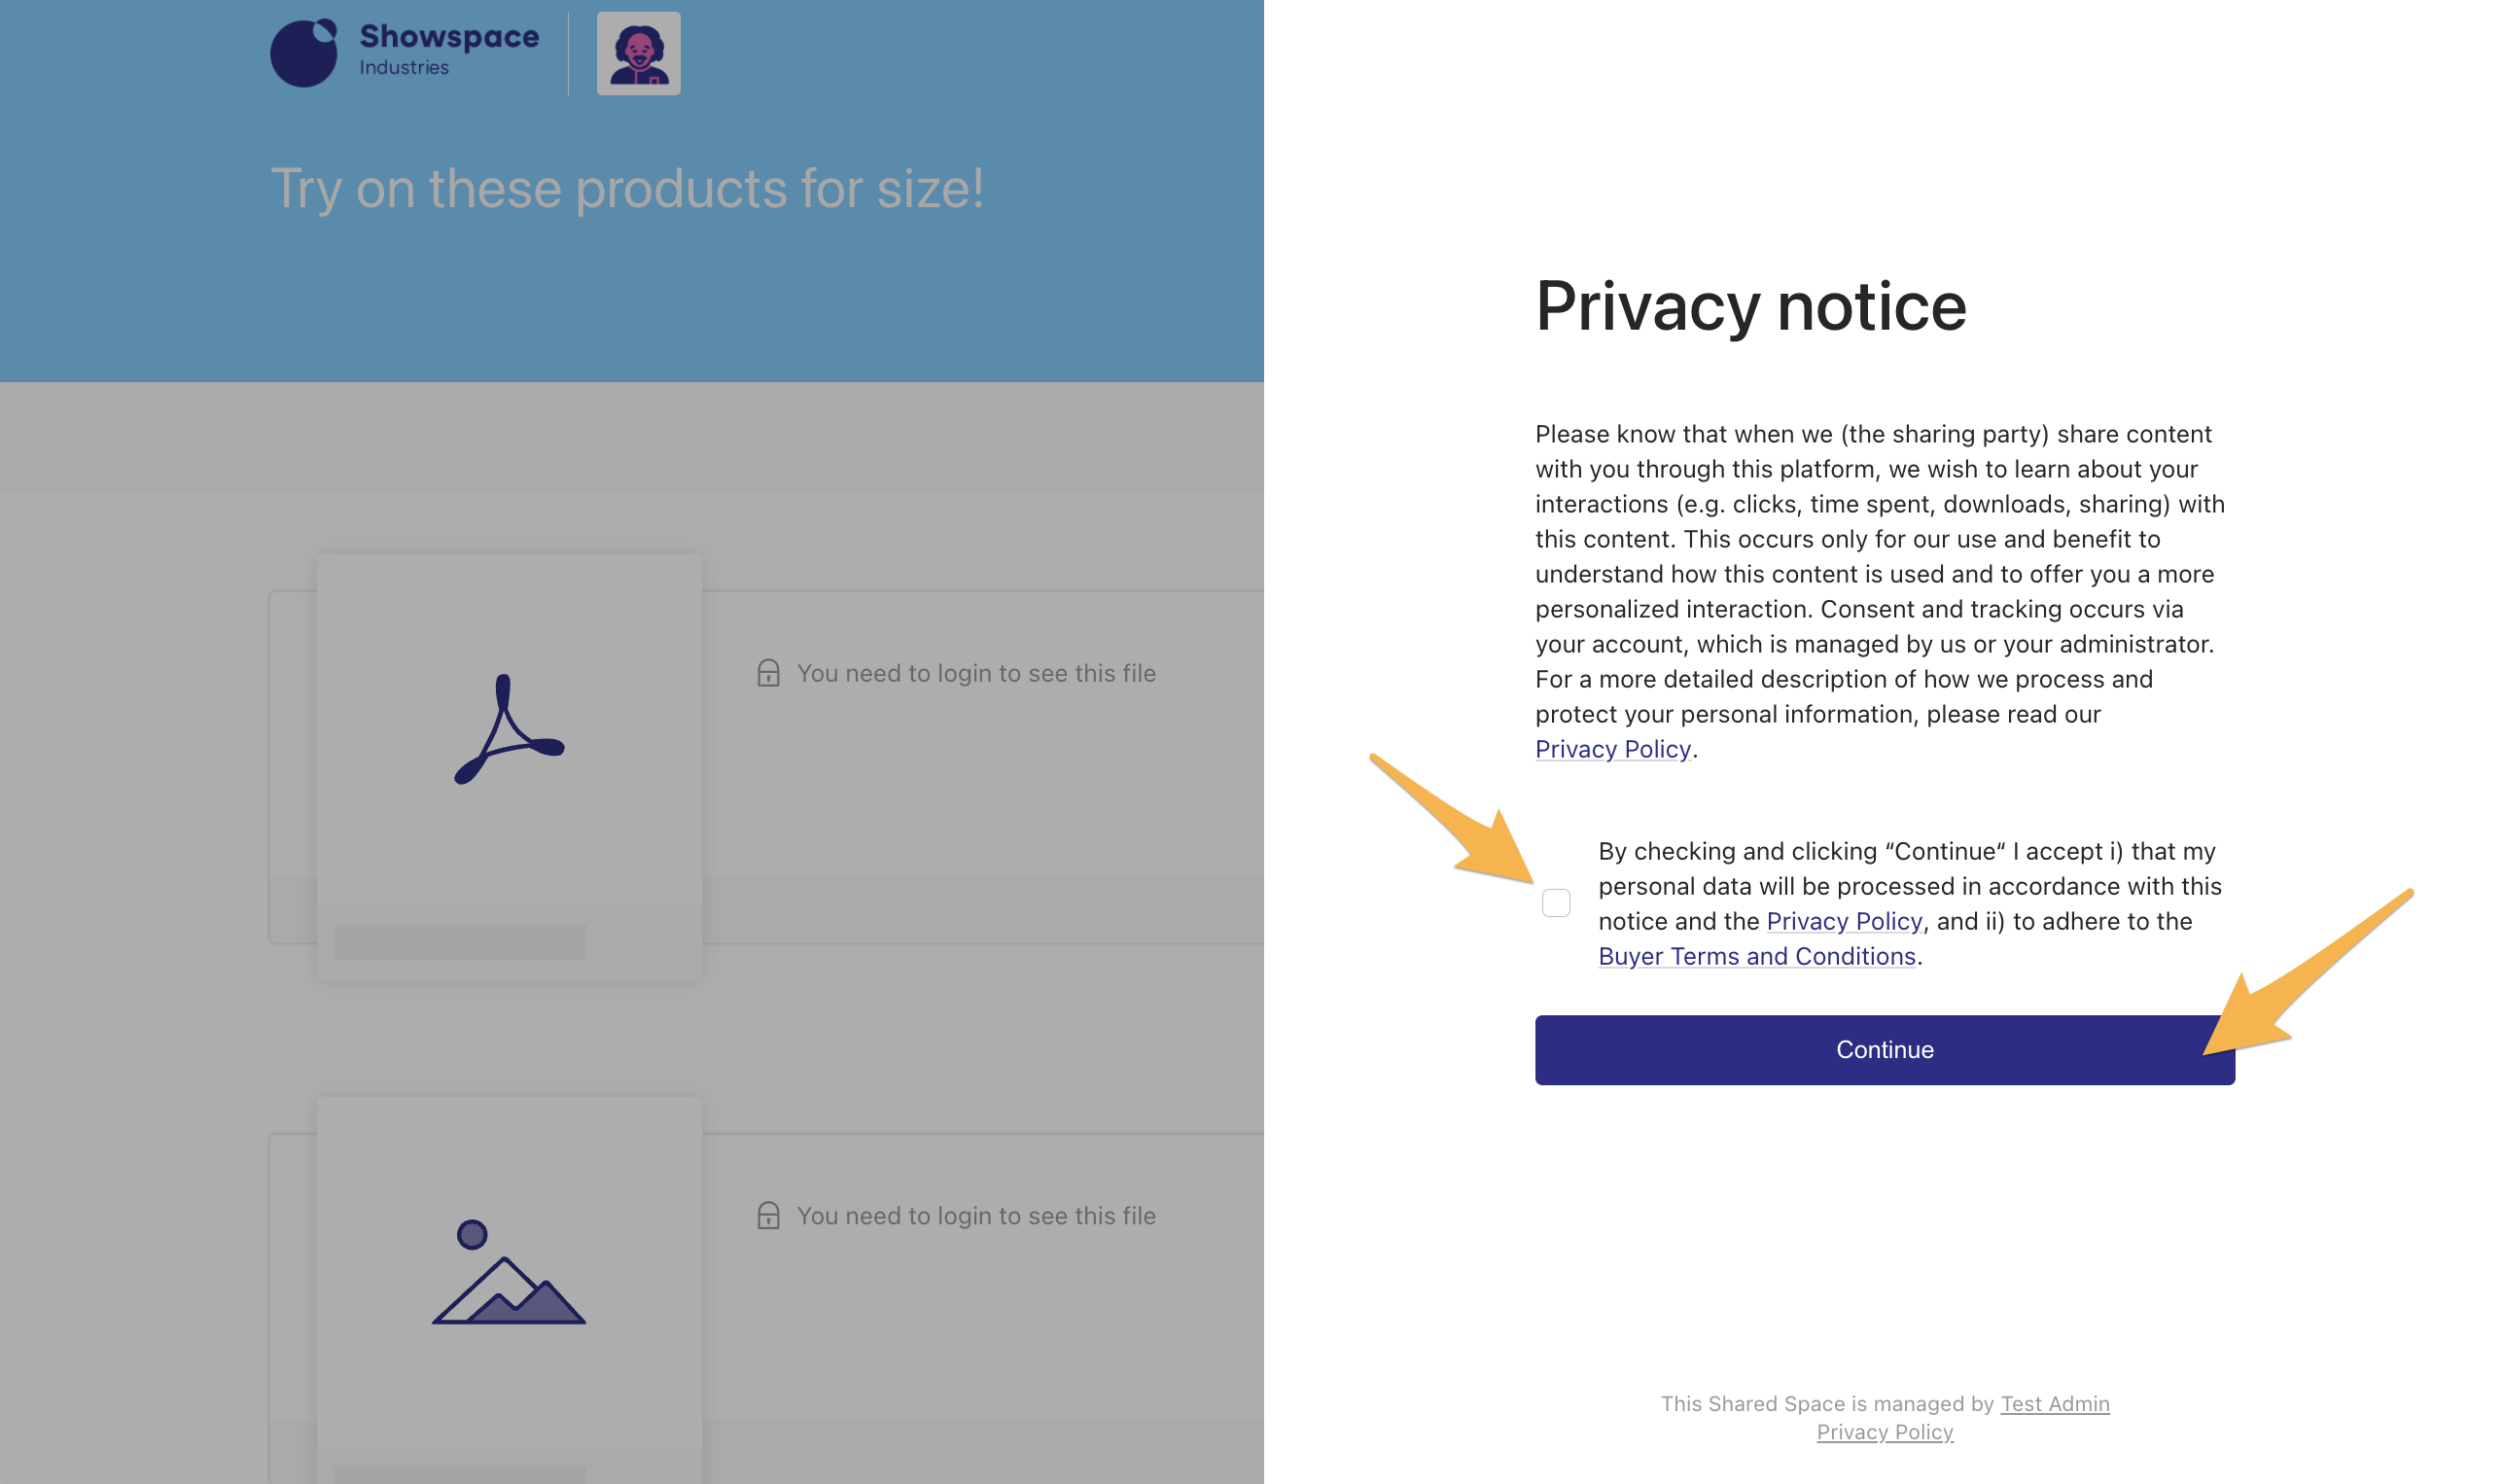The height and width of the screenshot is (1484, 2503).
Task: Click "Try on these products for size!" heading
Action: point(627,189)
